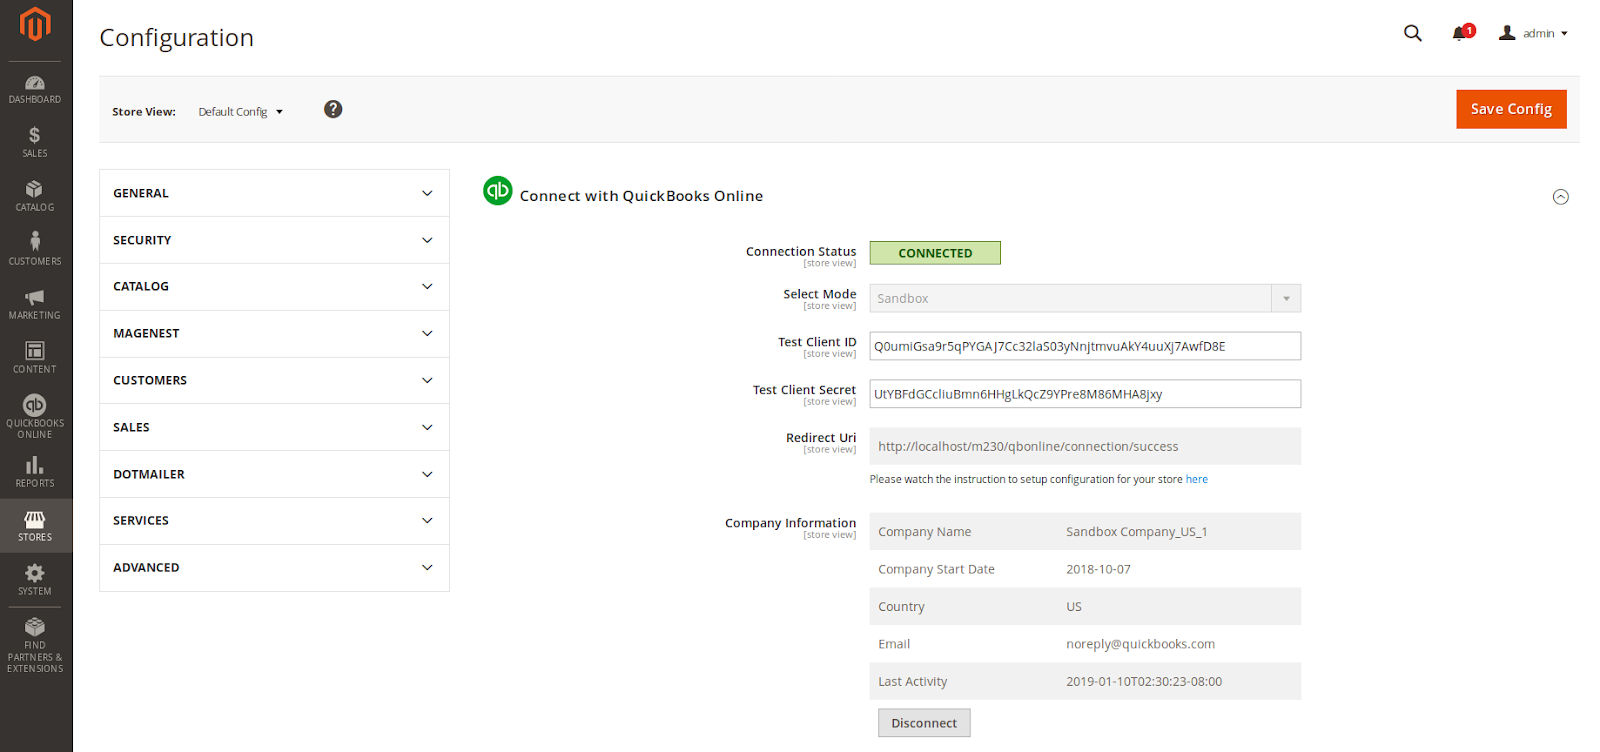Click the Redirect Uri field
This screenshot has height=752, width=1600.
(x=1085, y=446)
